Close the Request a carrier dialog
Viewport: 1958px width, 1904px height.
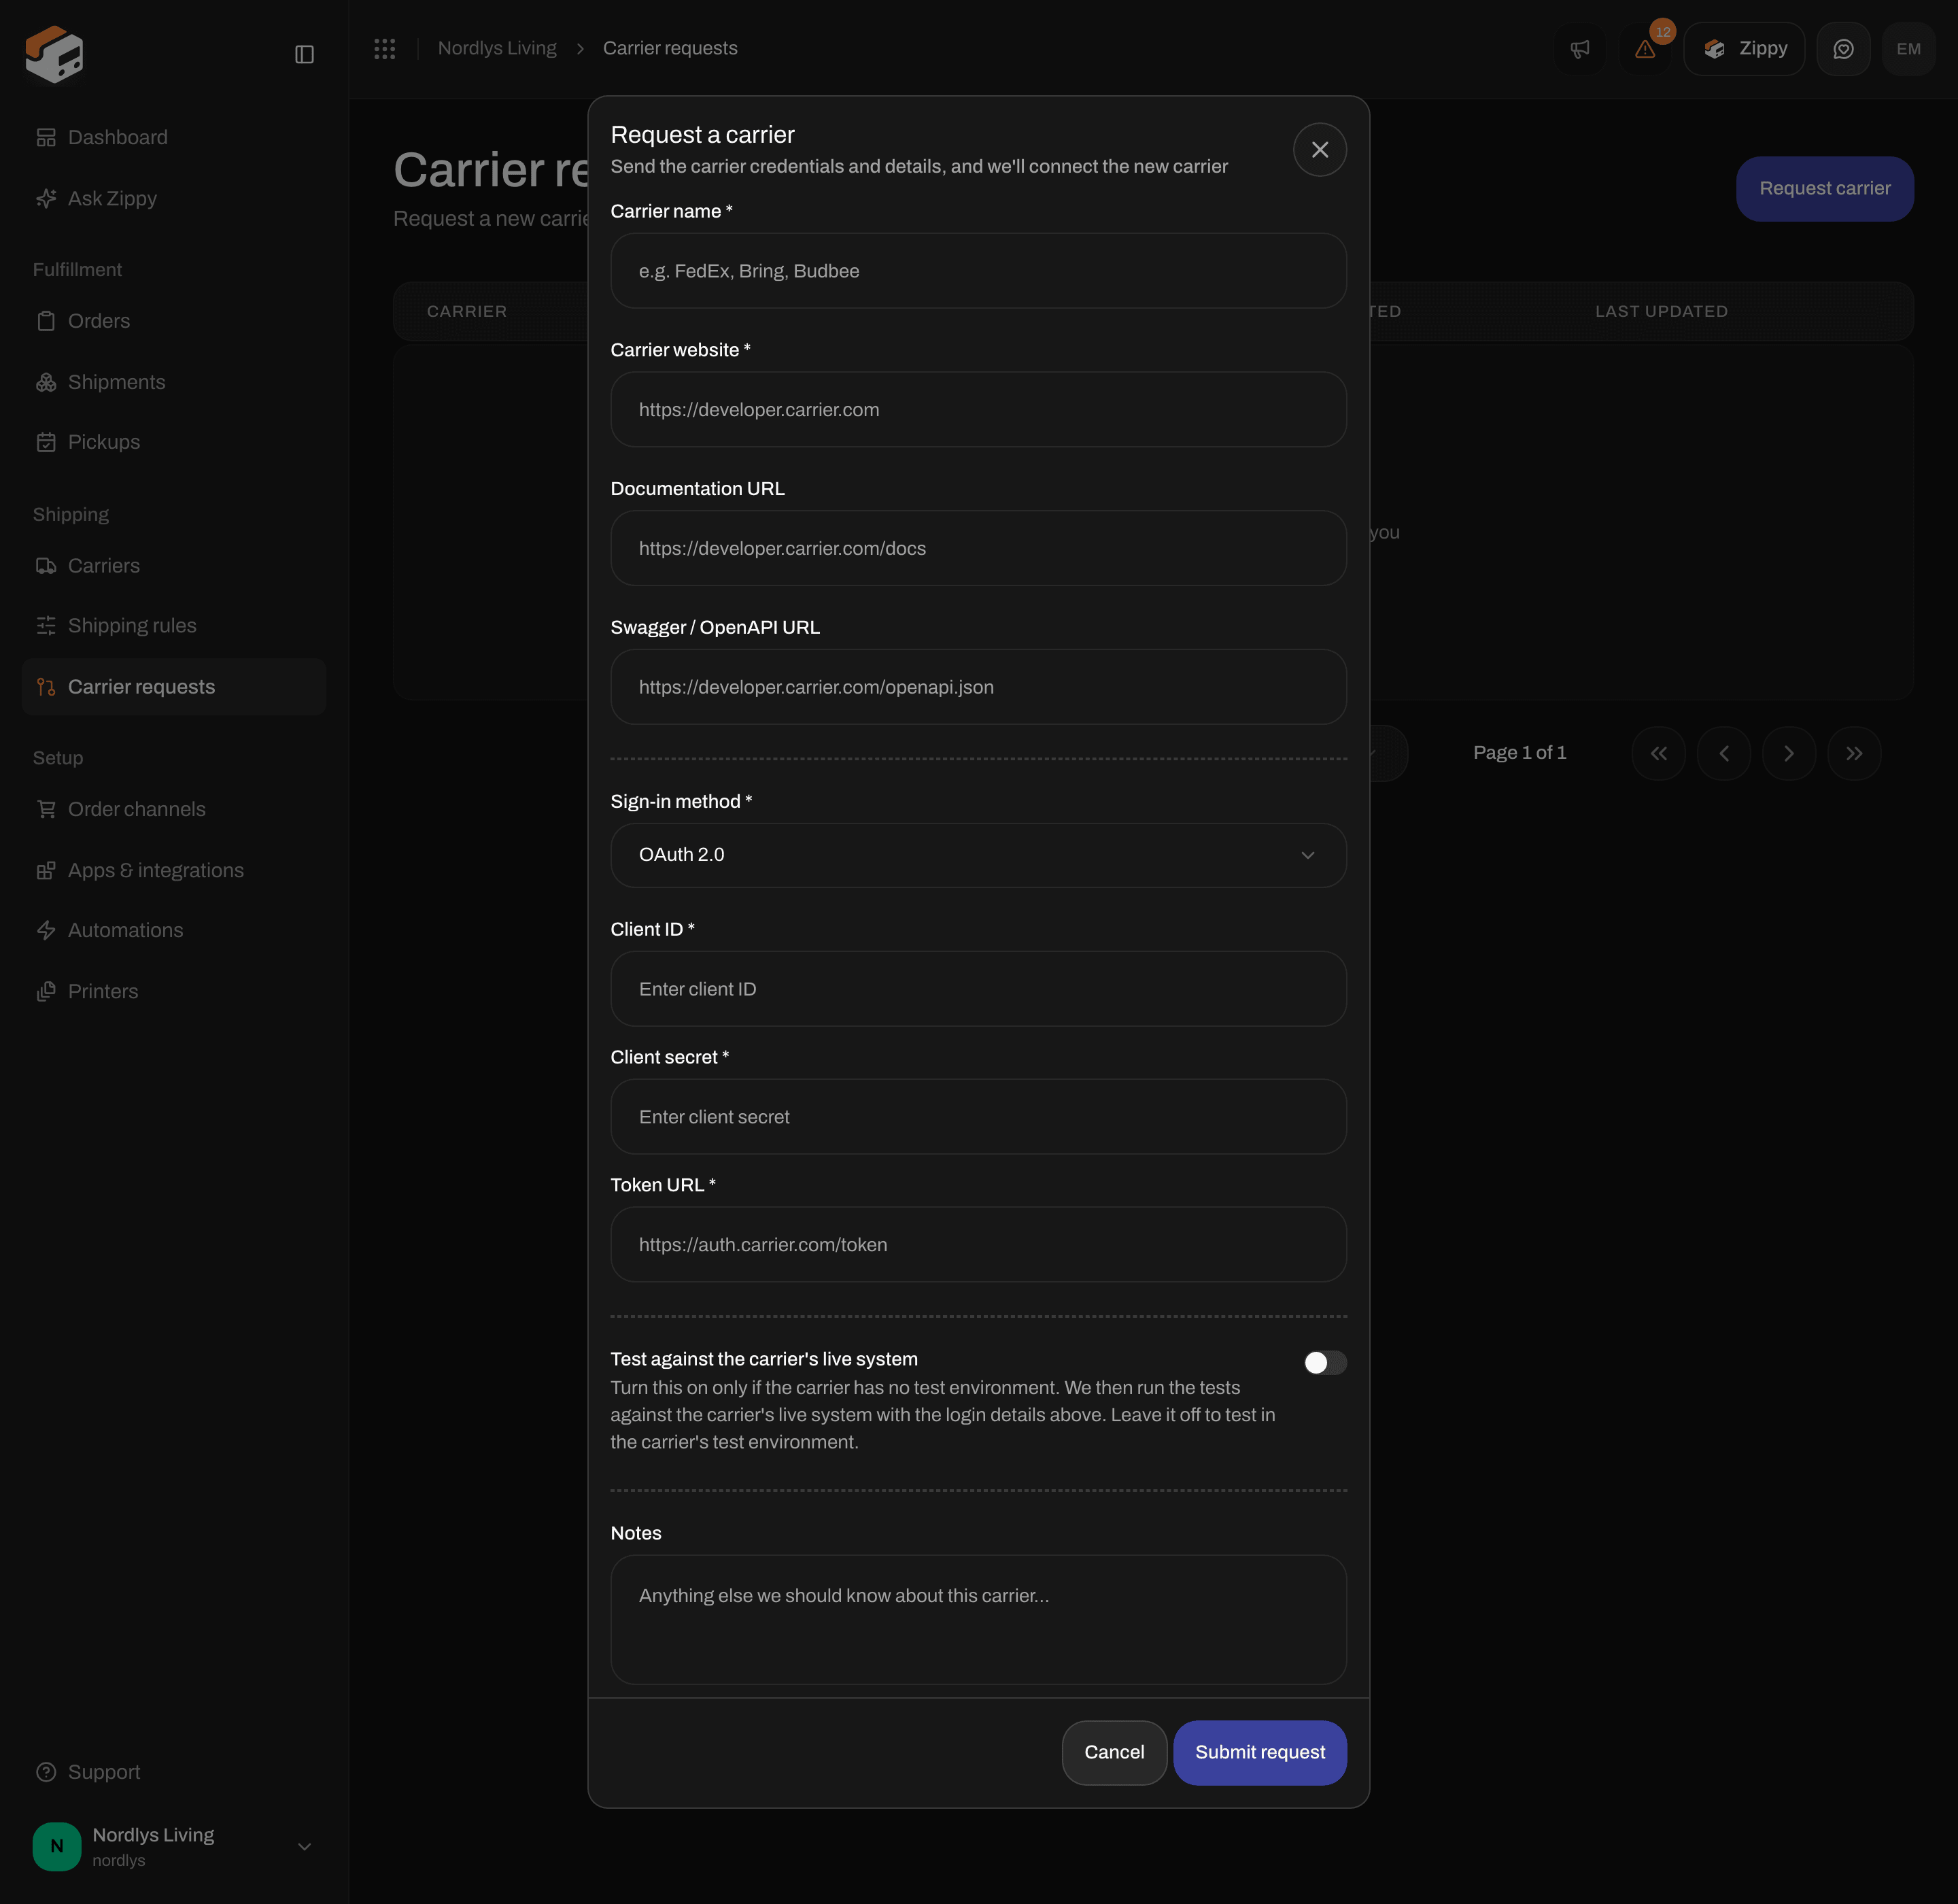coord(1319,150)
